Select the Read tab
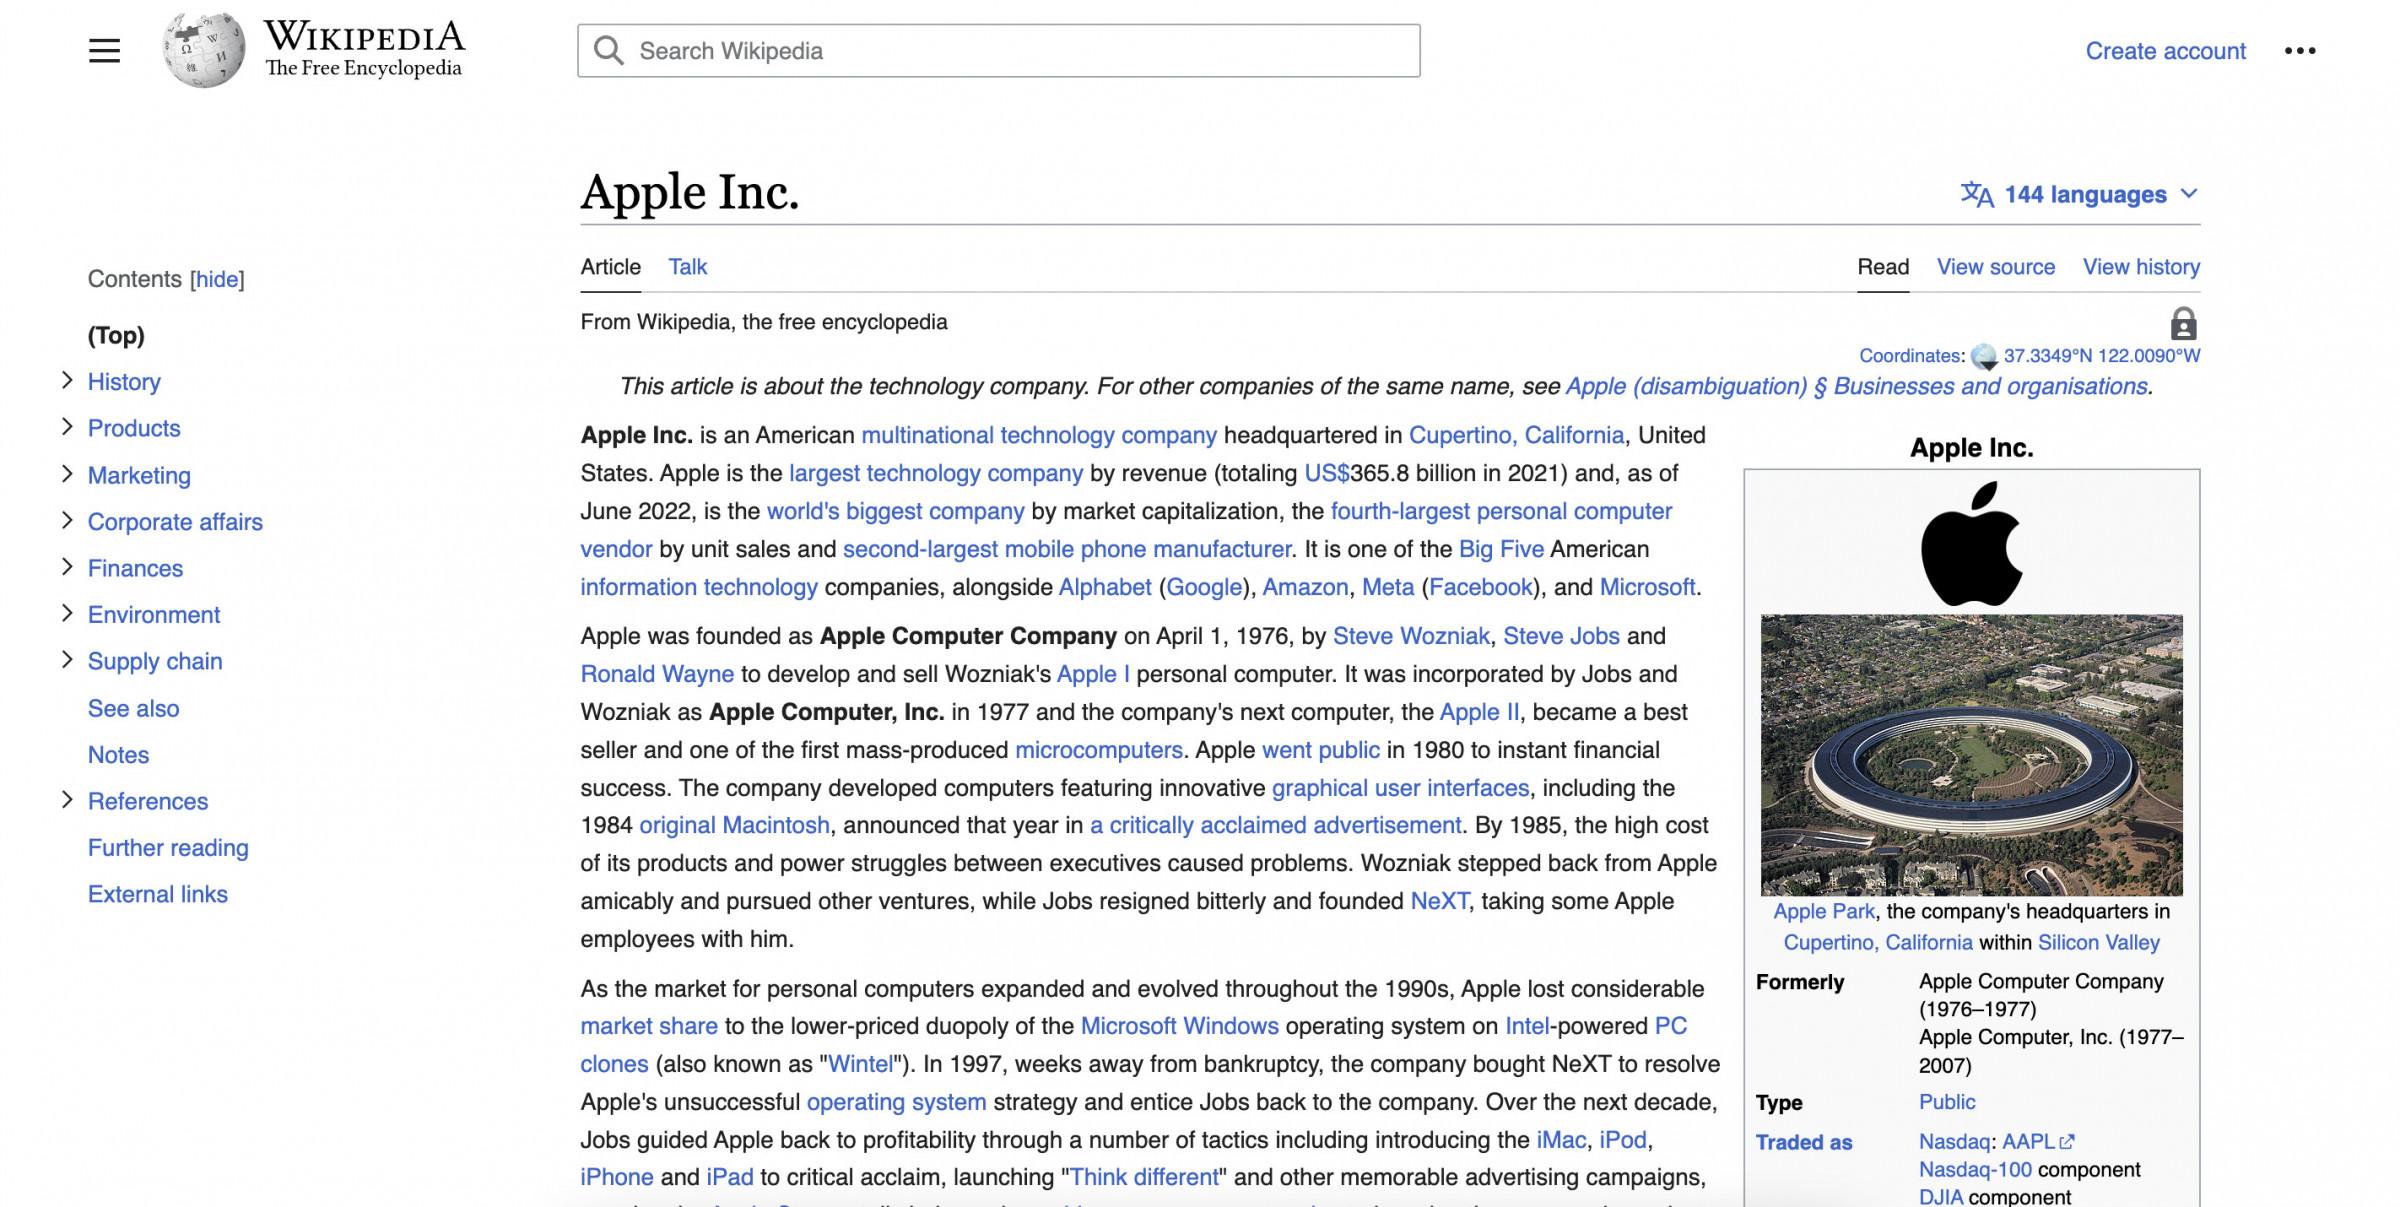 1883,267
